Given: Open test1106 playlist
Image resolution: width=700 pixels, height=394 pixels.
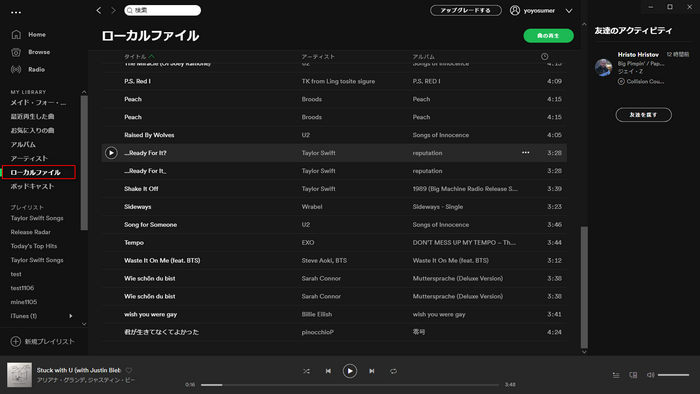Looking at the screenshot, I should (x=22, y=288).
